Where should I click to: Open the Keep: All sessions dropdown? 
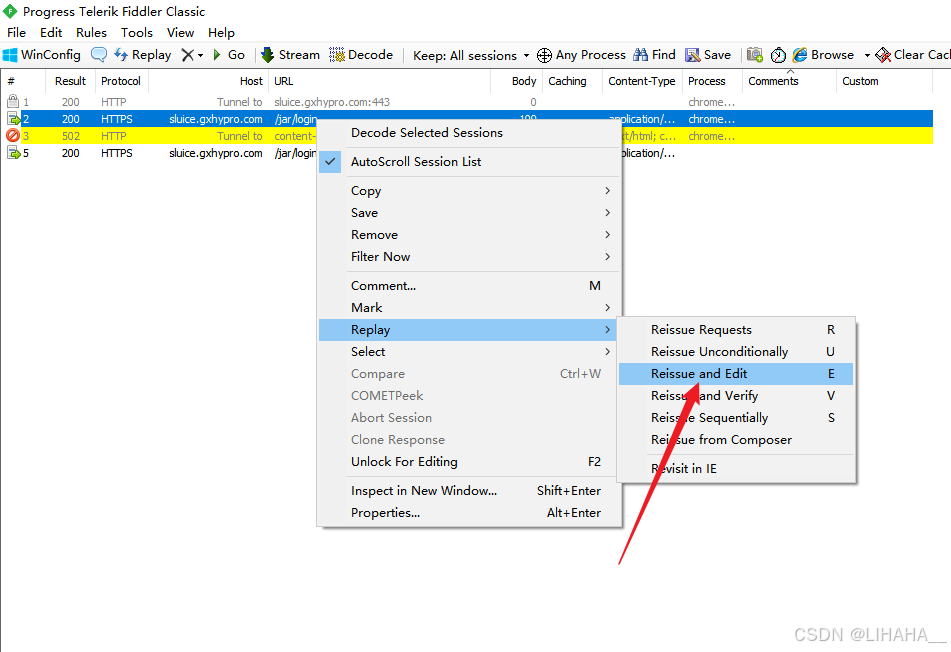pyautogui.click(x=471, y=55)
